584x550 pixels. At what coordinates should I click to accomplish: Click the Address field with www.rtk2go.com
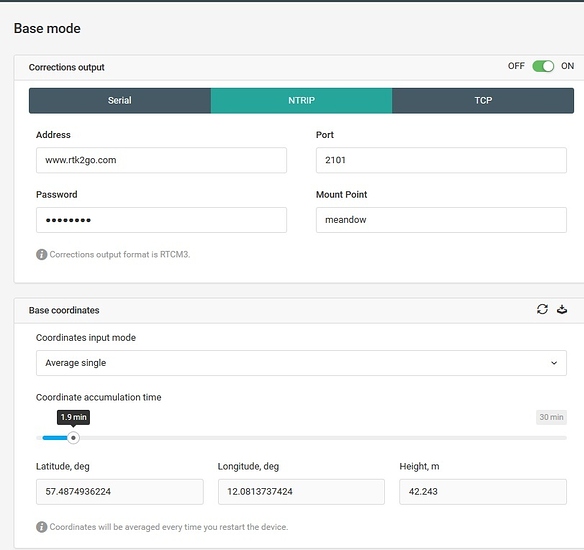tap(161, 160)
